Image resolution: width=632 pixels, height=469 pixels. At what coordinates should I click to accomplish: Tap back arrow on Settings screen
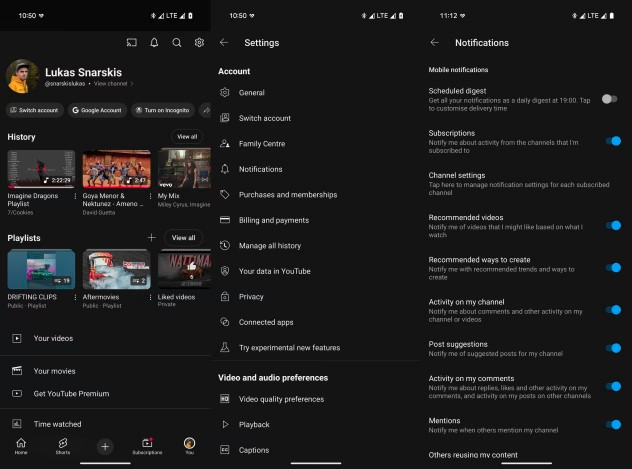tap(224, 42)
